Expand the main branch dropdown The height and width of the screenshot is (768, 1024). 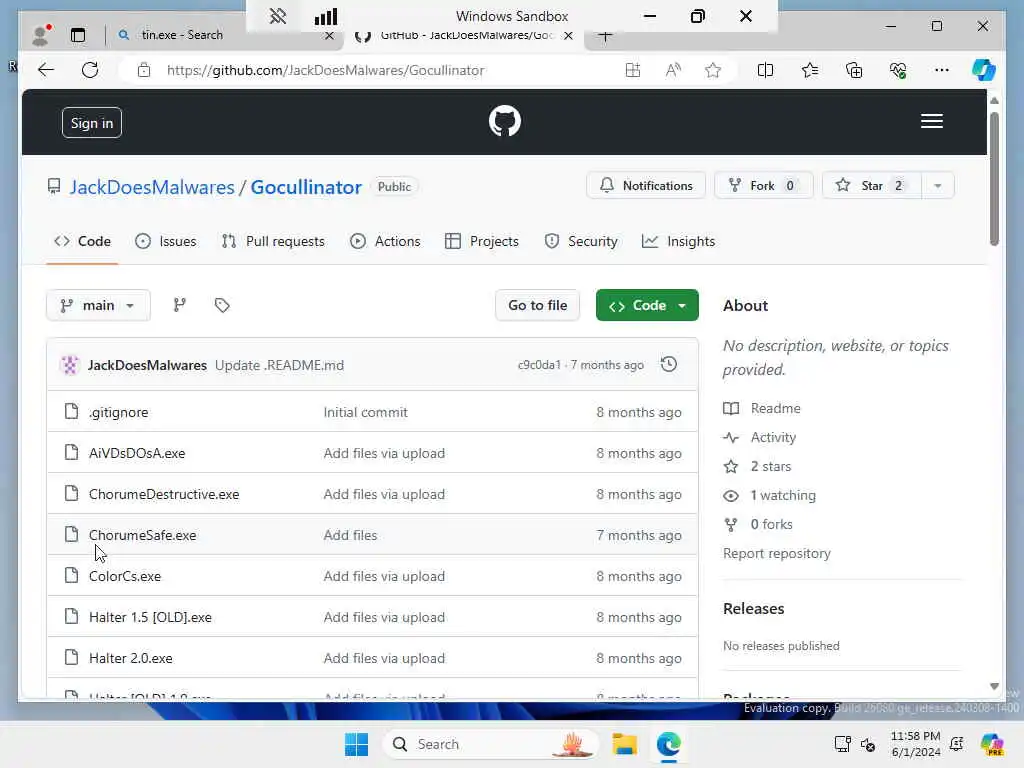click(98, 305)
